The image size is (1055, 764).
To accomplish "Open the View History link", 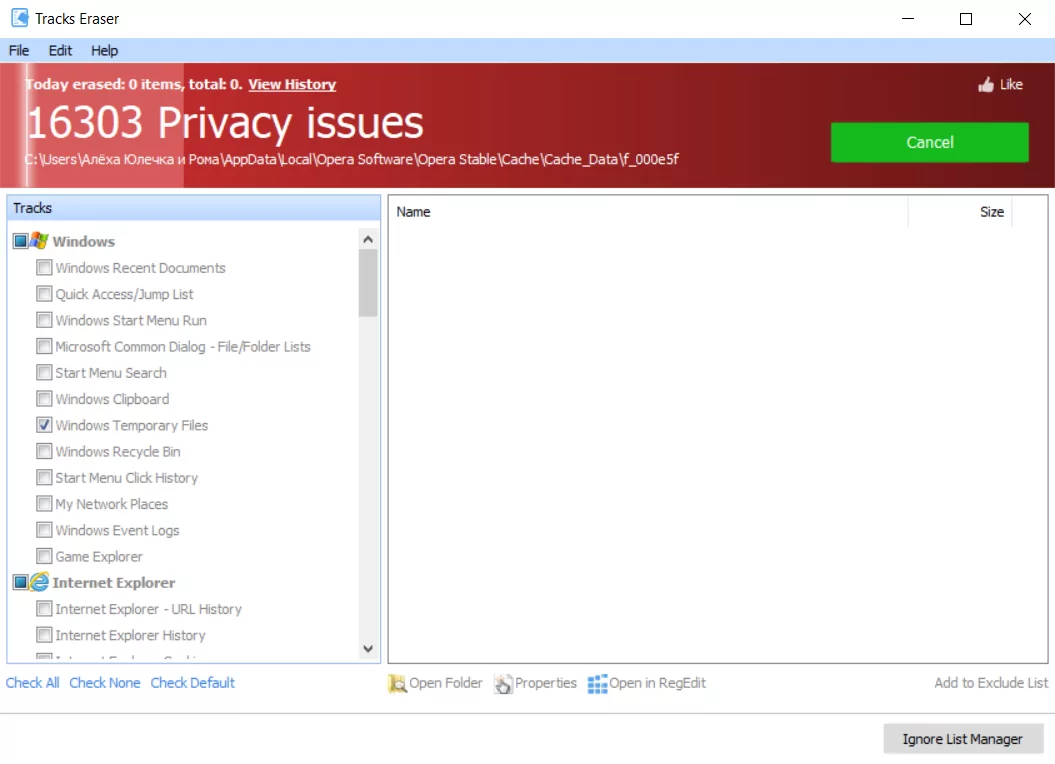I will coord(292,84).
